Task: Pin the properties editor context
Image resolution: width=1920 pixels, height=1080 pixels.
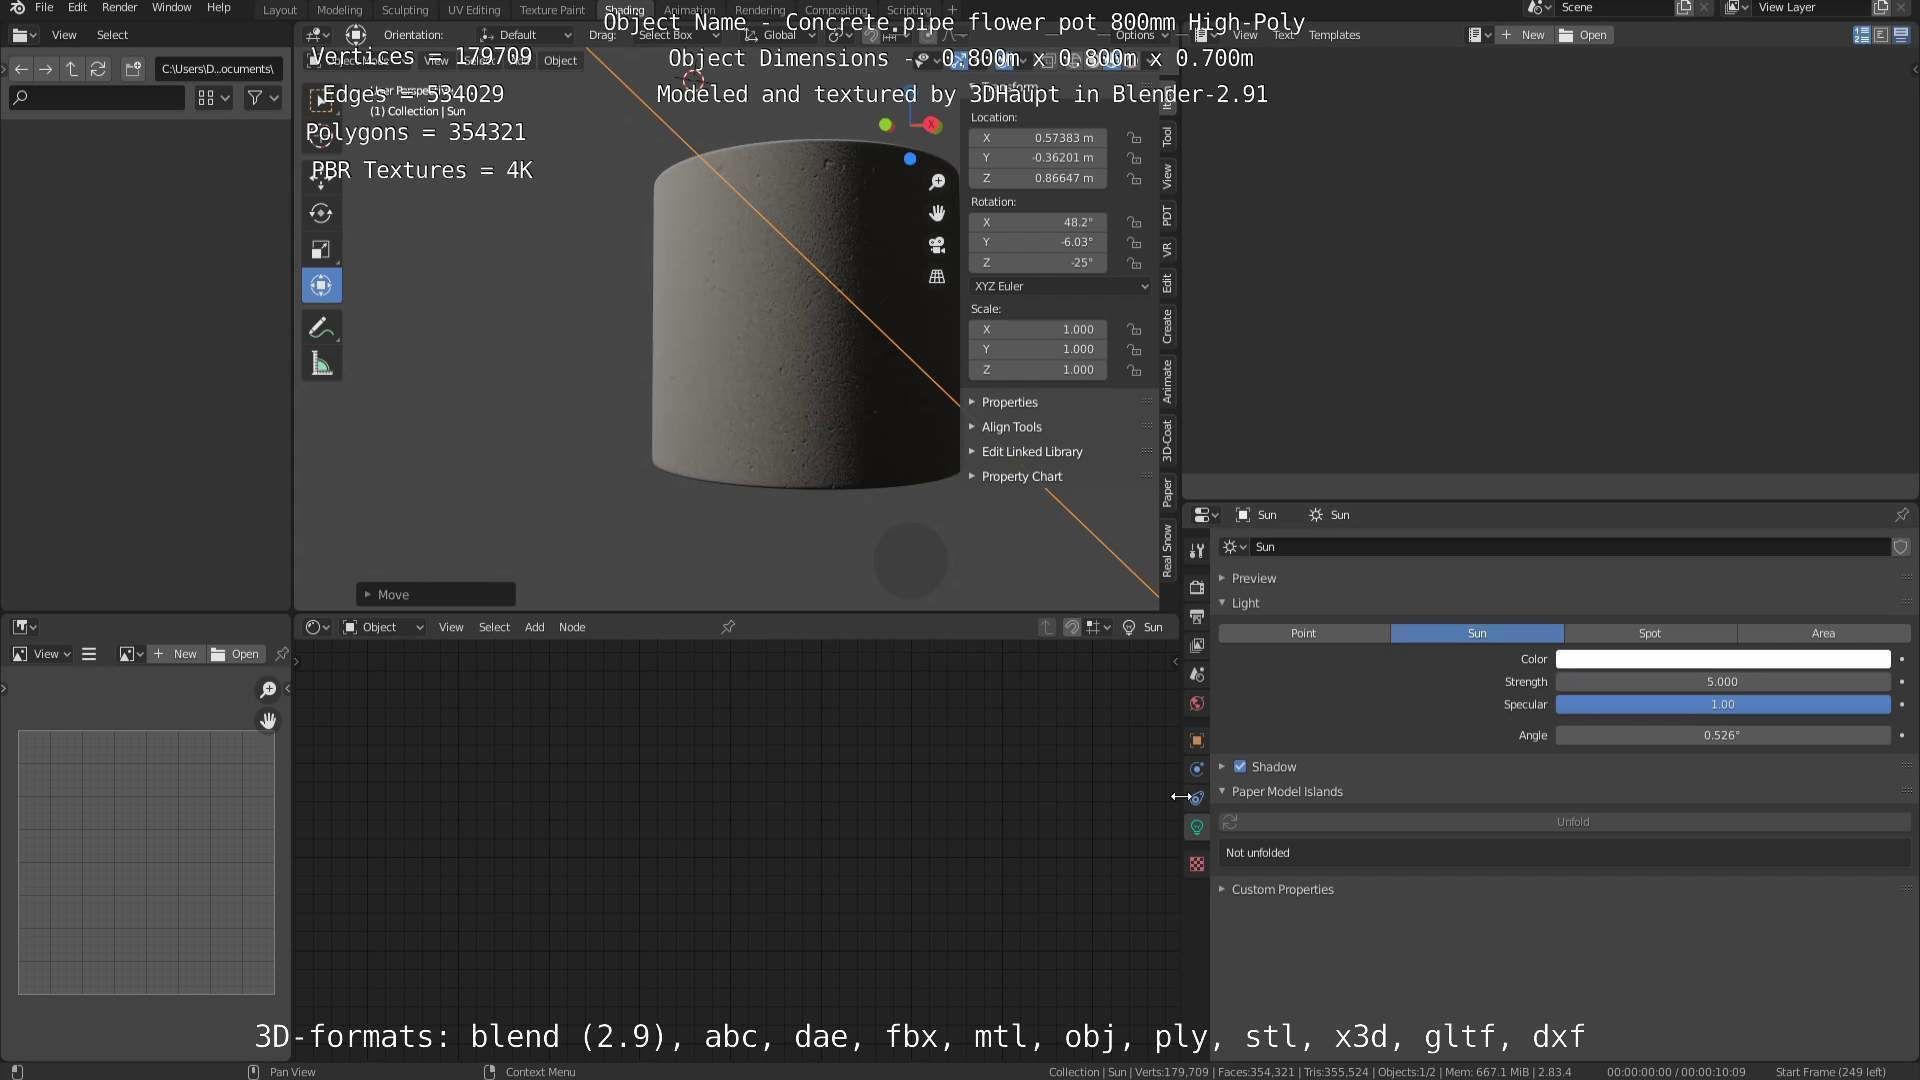Action: pos(1901,515)
